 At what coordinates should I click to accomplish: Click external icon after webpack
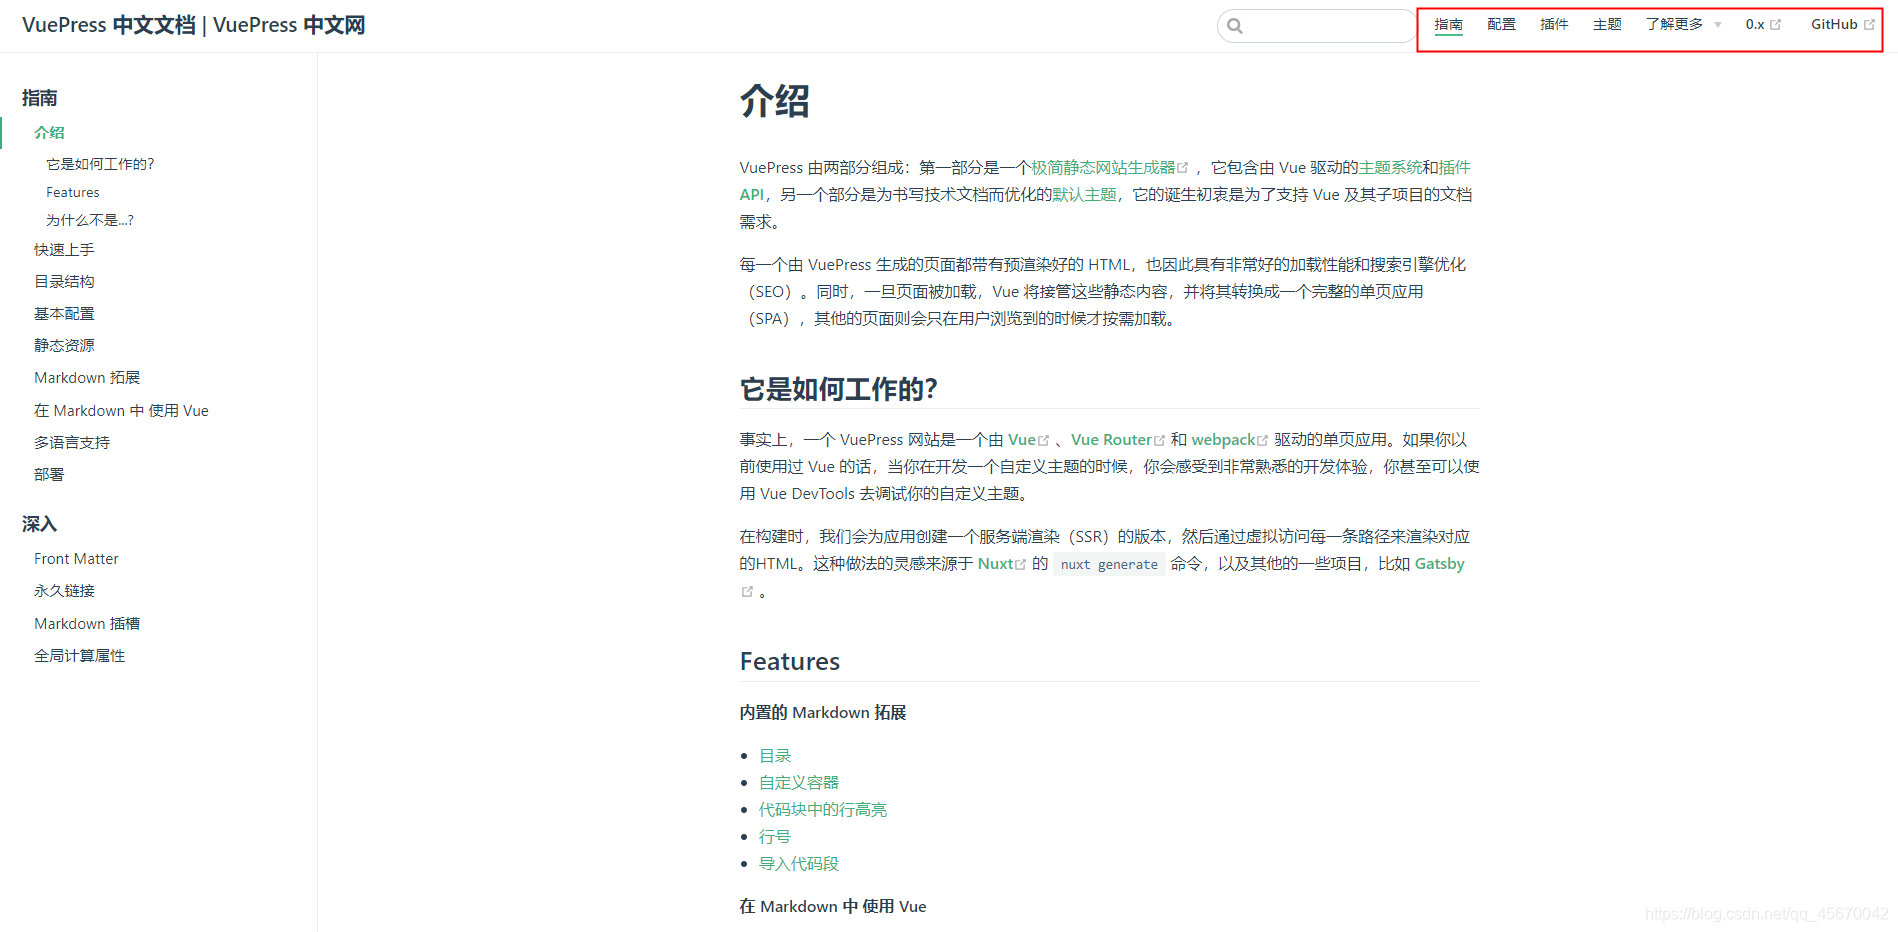1262,441
